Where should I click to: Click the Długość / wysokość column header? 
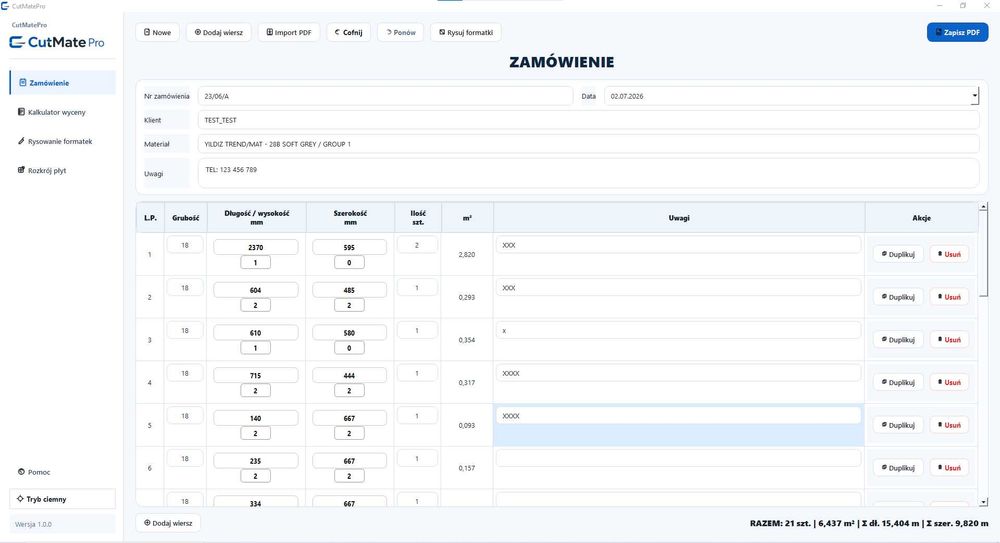pyautogui.click(x=256, y=218)
